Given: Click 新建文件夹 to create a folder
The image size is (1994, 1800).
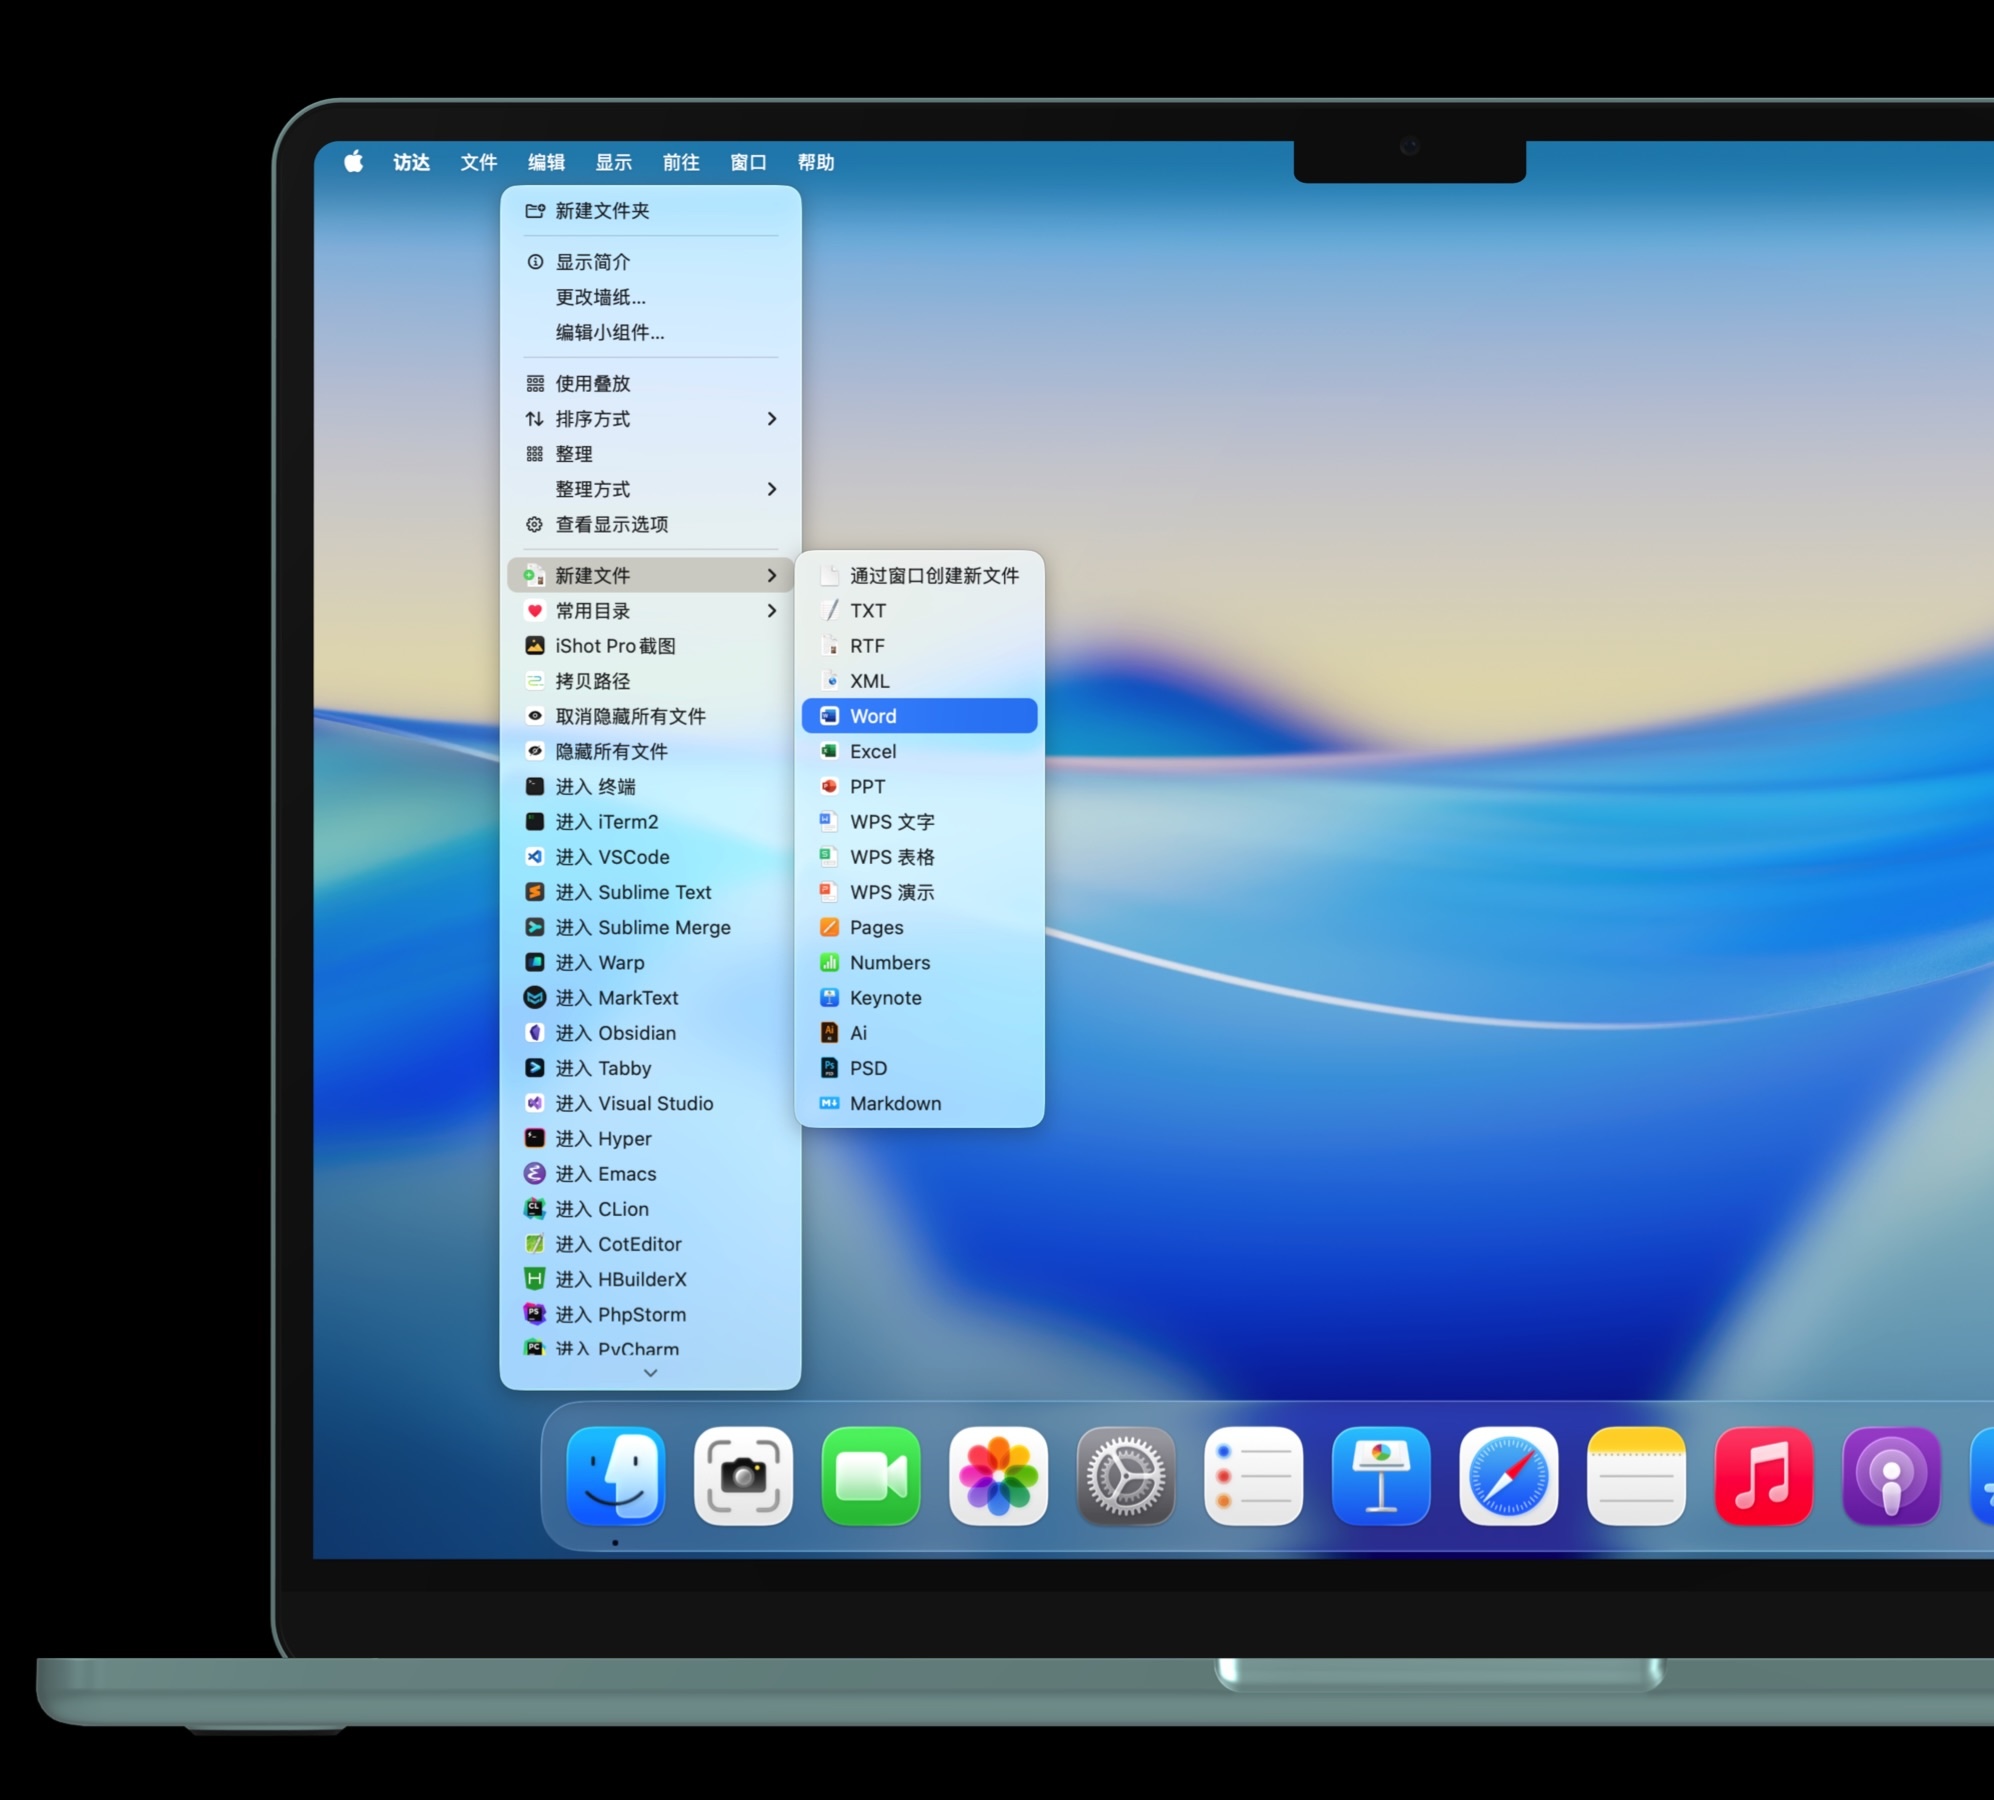Looking at the screenshot, I should click(601, 211).
